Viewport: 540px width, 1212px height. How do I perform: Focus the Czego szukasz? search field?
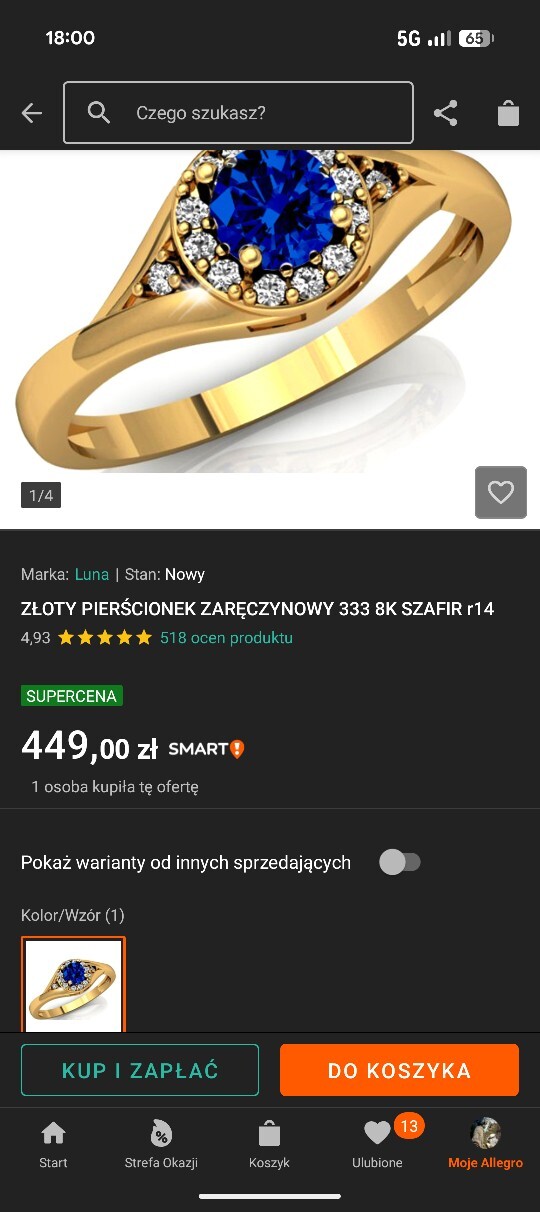click(x=238, y=113)
